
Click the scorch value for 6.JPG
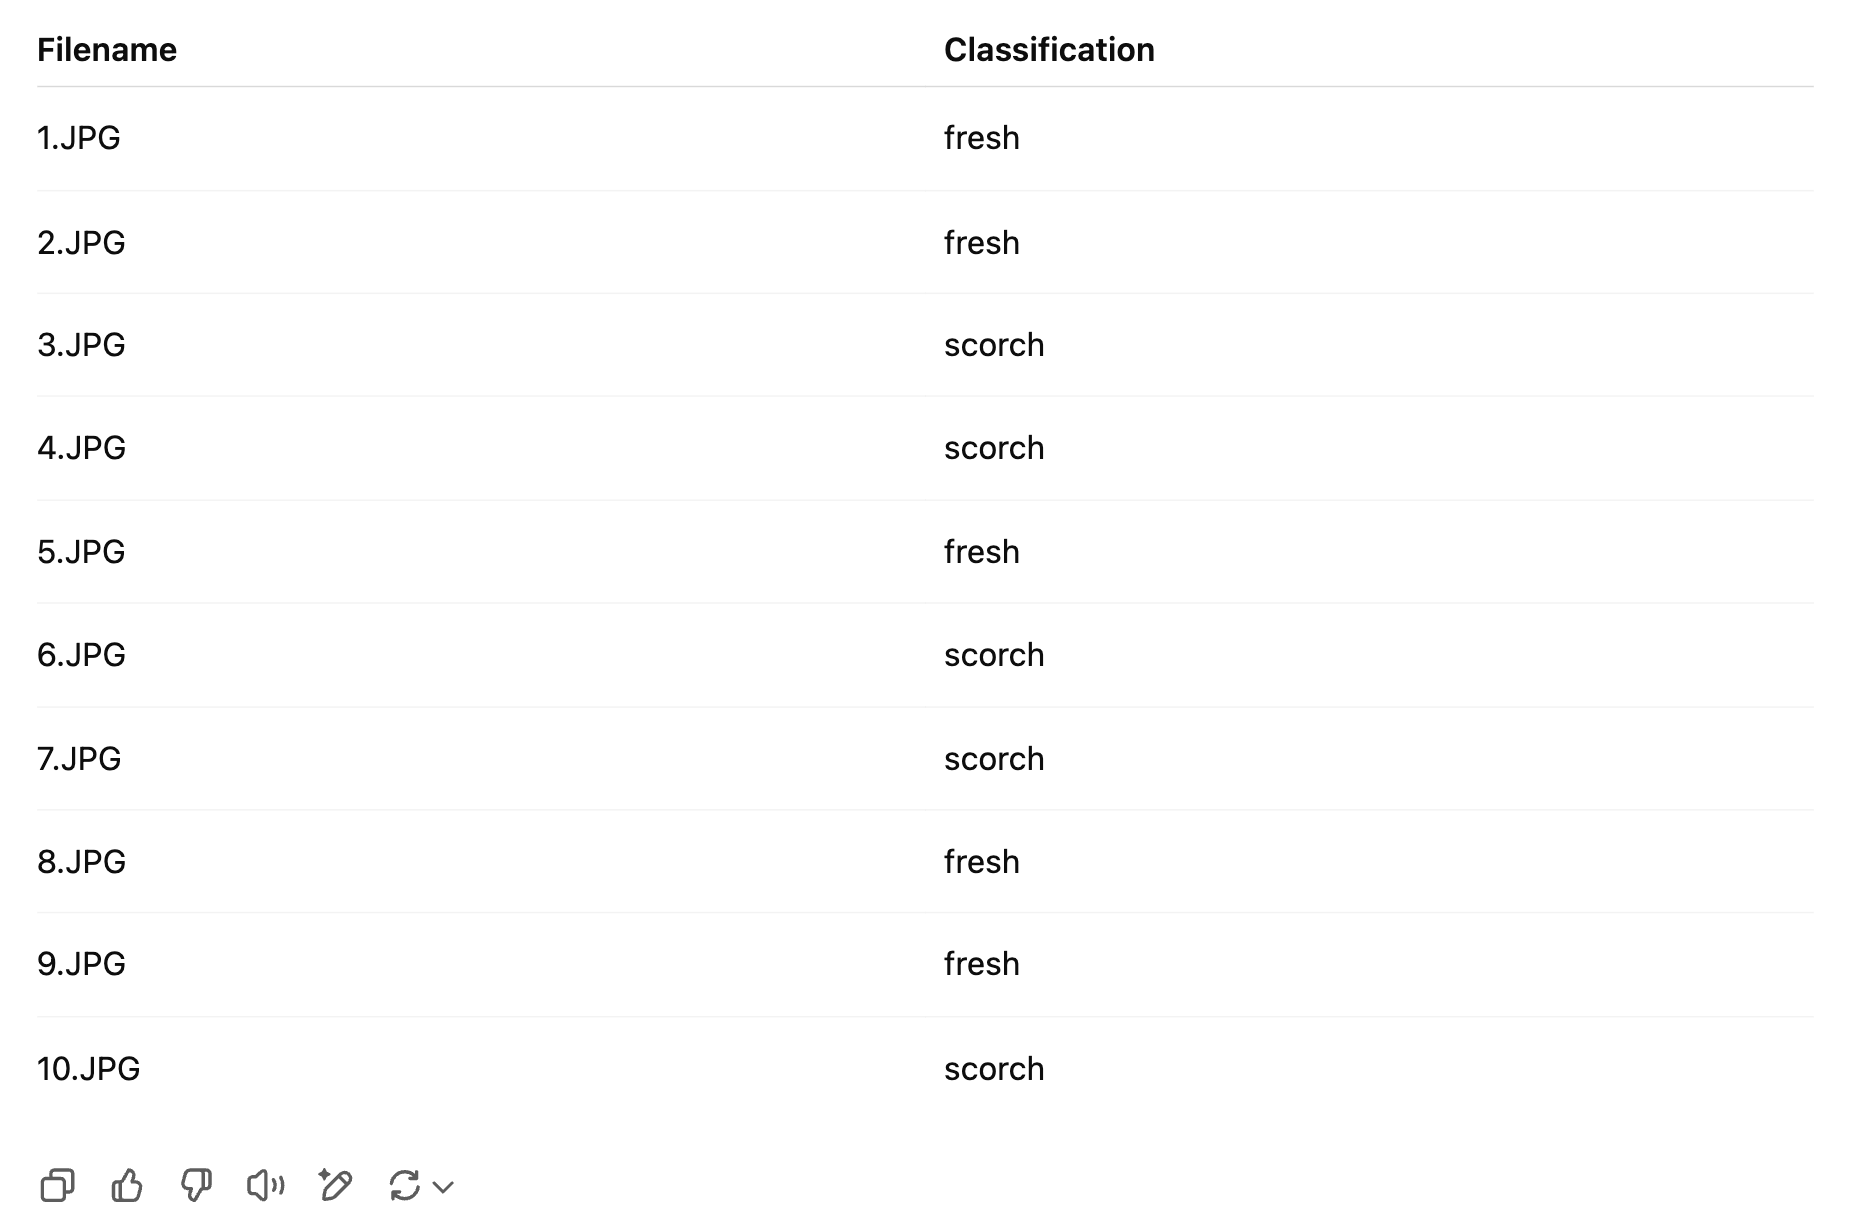994,655
